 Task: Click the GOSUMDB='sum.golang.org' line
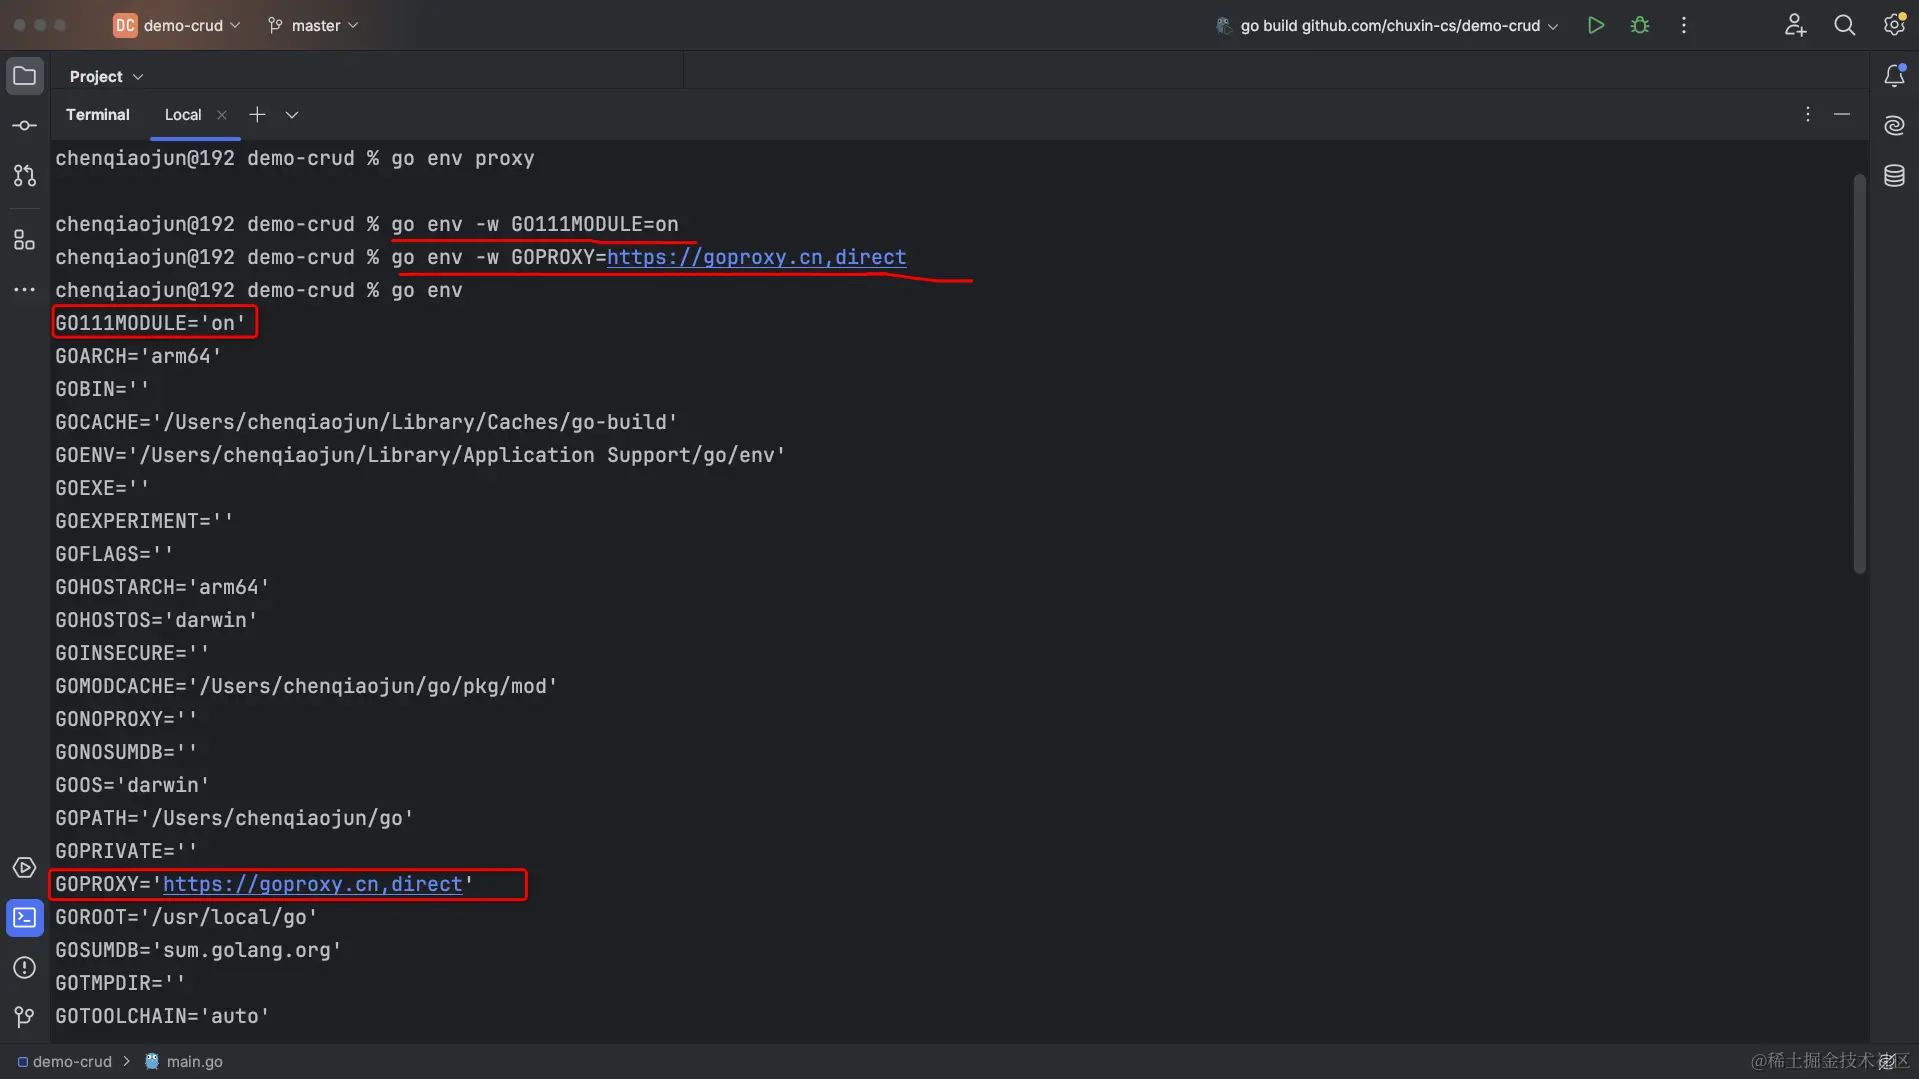pyautogui.click(x=198, y=950)
